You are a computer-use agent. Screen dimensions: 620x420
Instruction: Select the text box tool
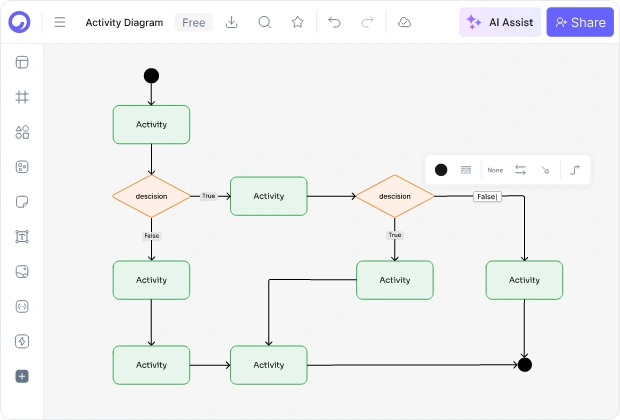pos(22,236)
